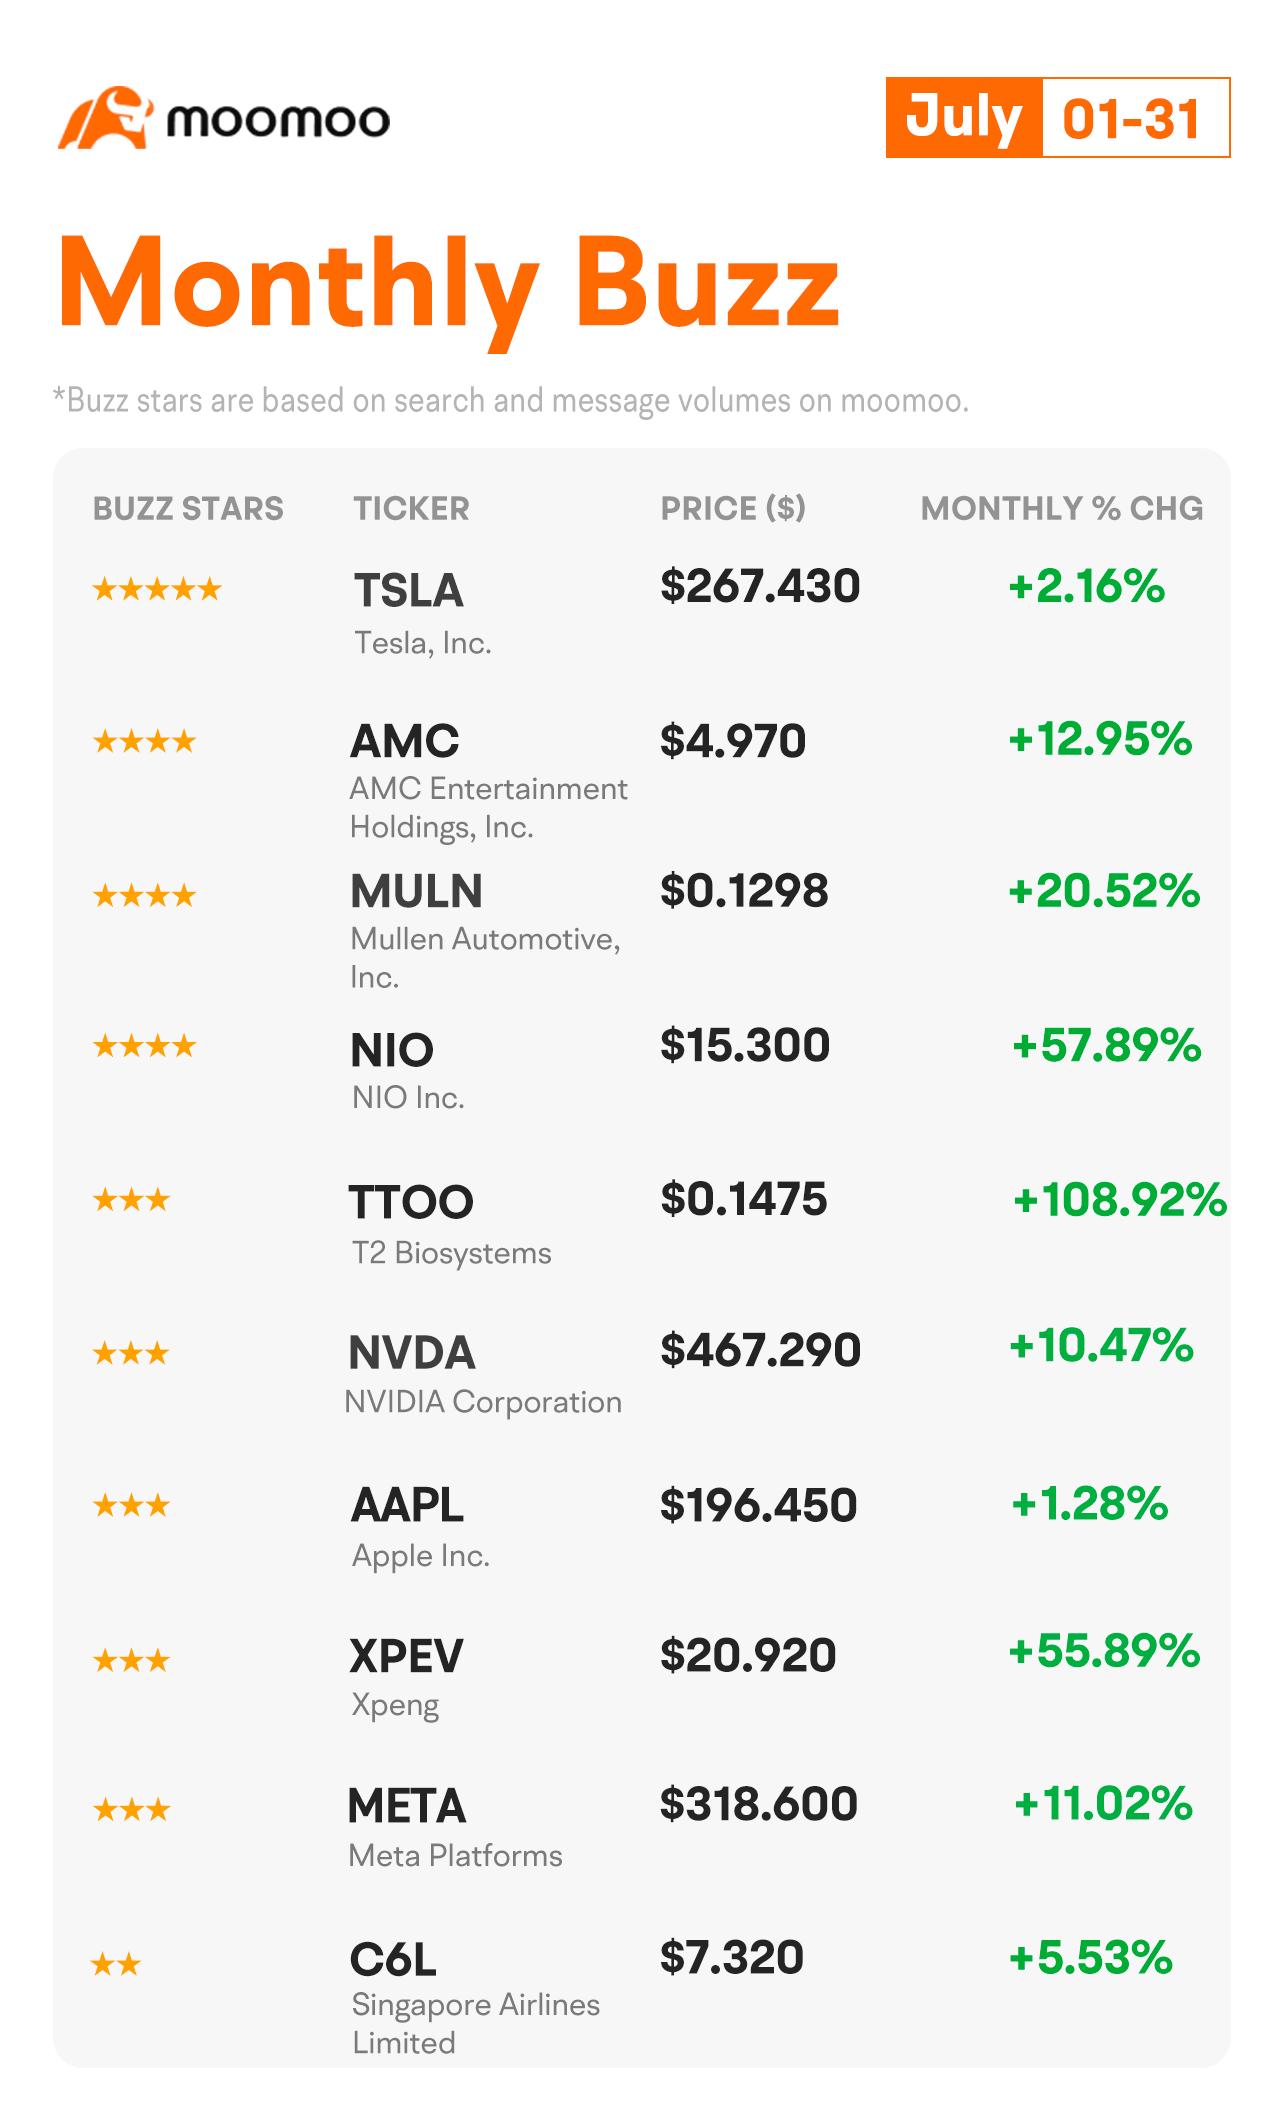This screenshot has width=1280, height=2121.
Task: Select the July month label
Action: point(964,118)
